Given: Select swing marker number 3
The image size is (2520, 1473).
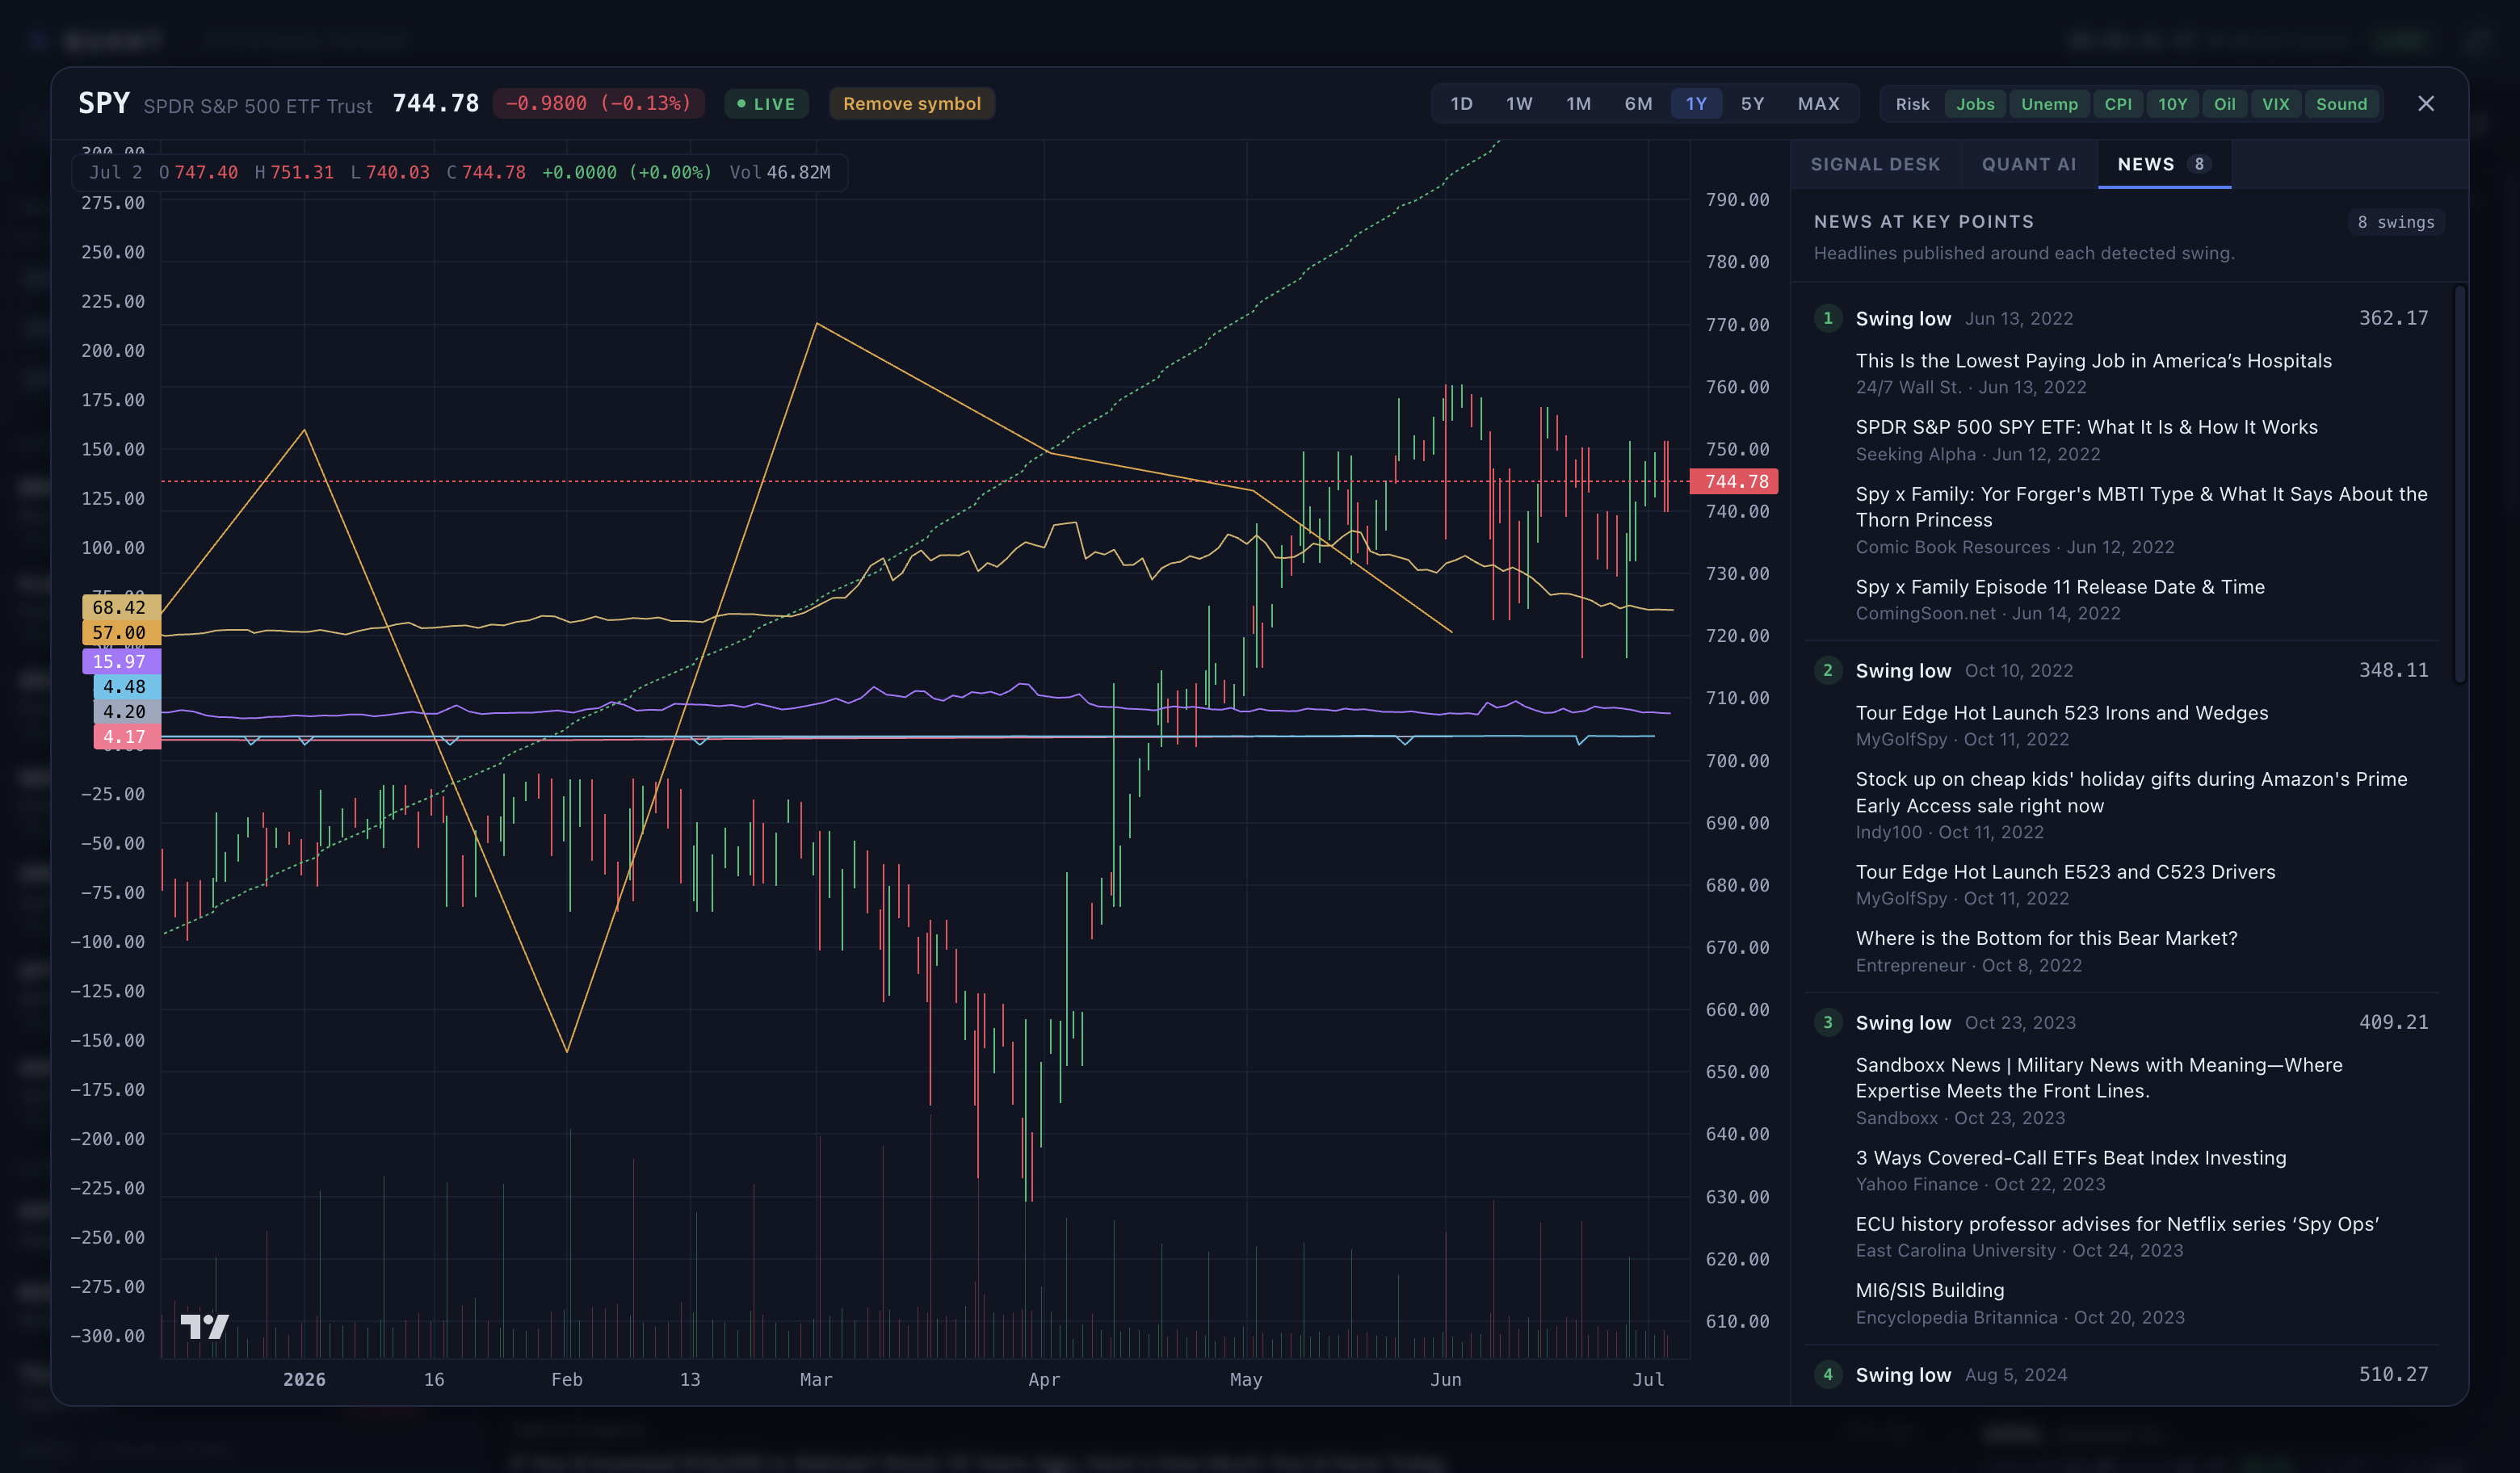Looking at the screenshot, I should pyautogui.click(x=1828, y=1022).
